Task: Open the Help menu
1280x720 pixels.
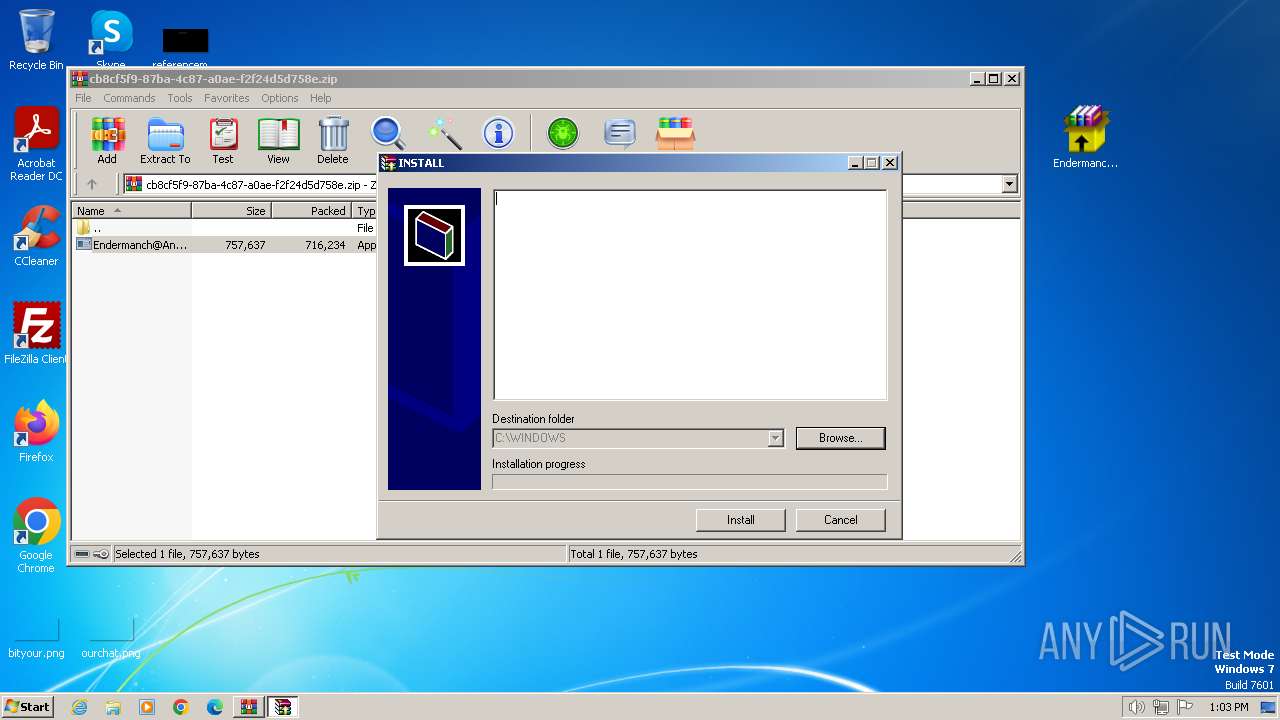Action: [320, 98]
